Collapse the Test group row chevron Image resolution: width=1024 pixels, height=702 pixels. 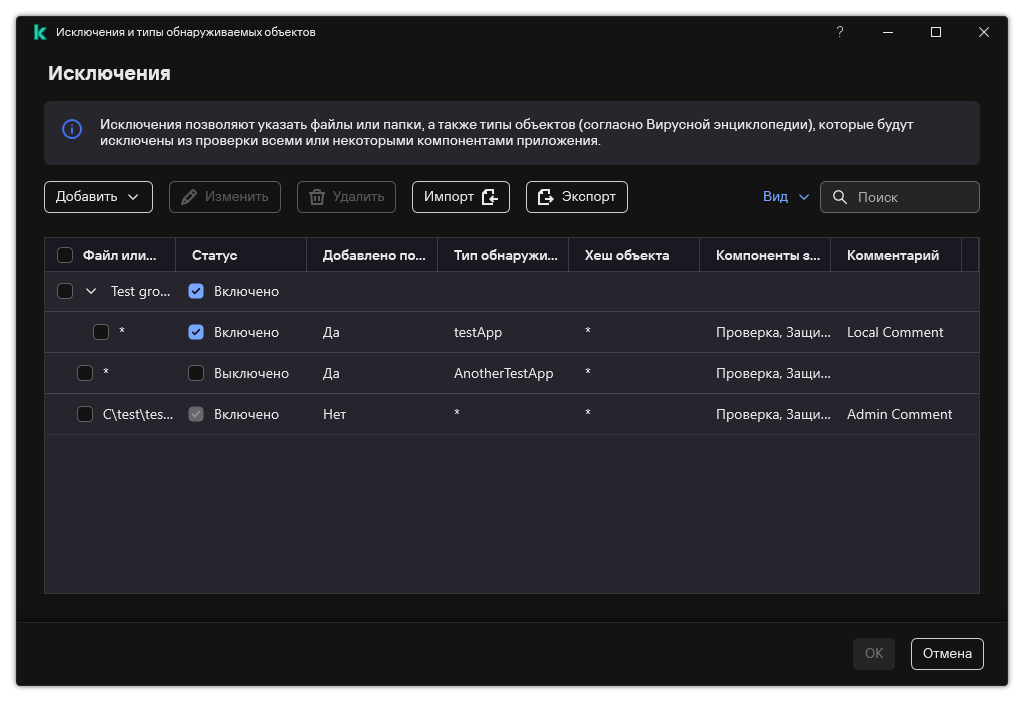[x=91, y=291]
